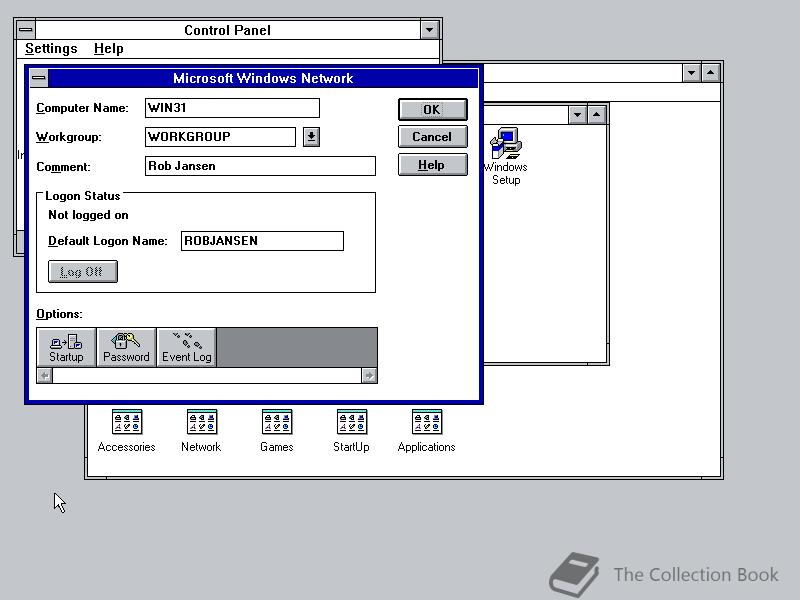Maximize the Program Manager window
Image resolution: width=800 pixels, height=600 pixels.
[x=711, y=73]
